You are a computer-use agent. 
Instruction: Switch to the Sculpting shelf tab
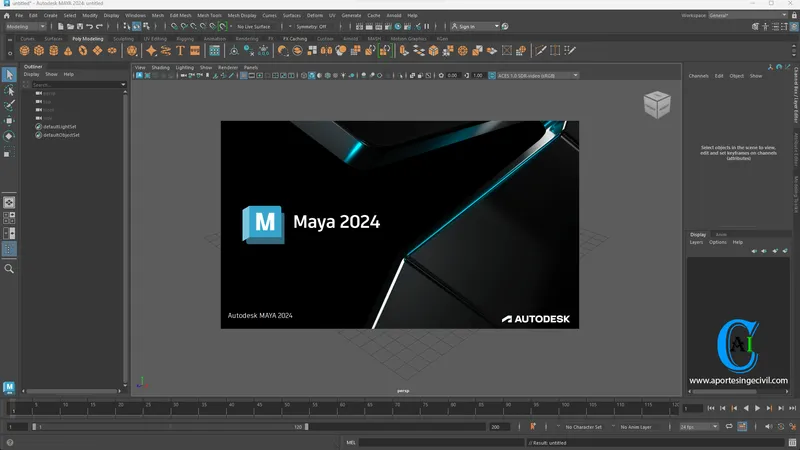click(123, 39)
